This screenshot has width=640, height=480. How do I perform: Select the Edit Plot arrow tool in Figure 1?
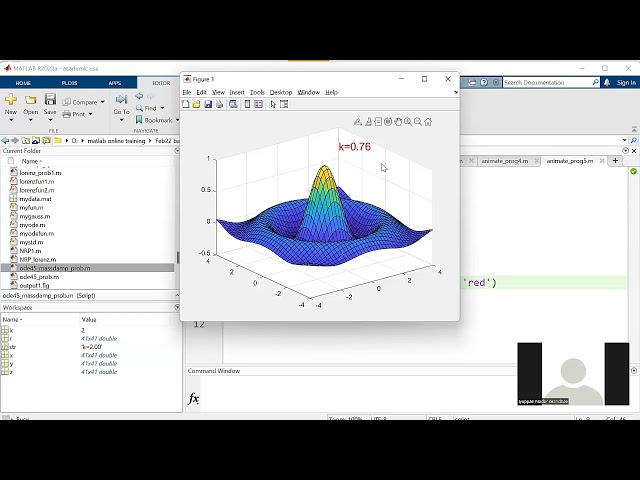(273, 104)
